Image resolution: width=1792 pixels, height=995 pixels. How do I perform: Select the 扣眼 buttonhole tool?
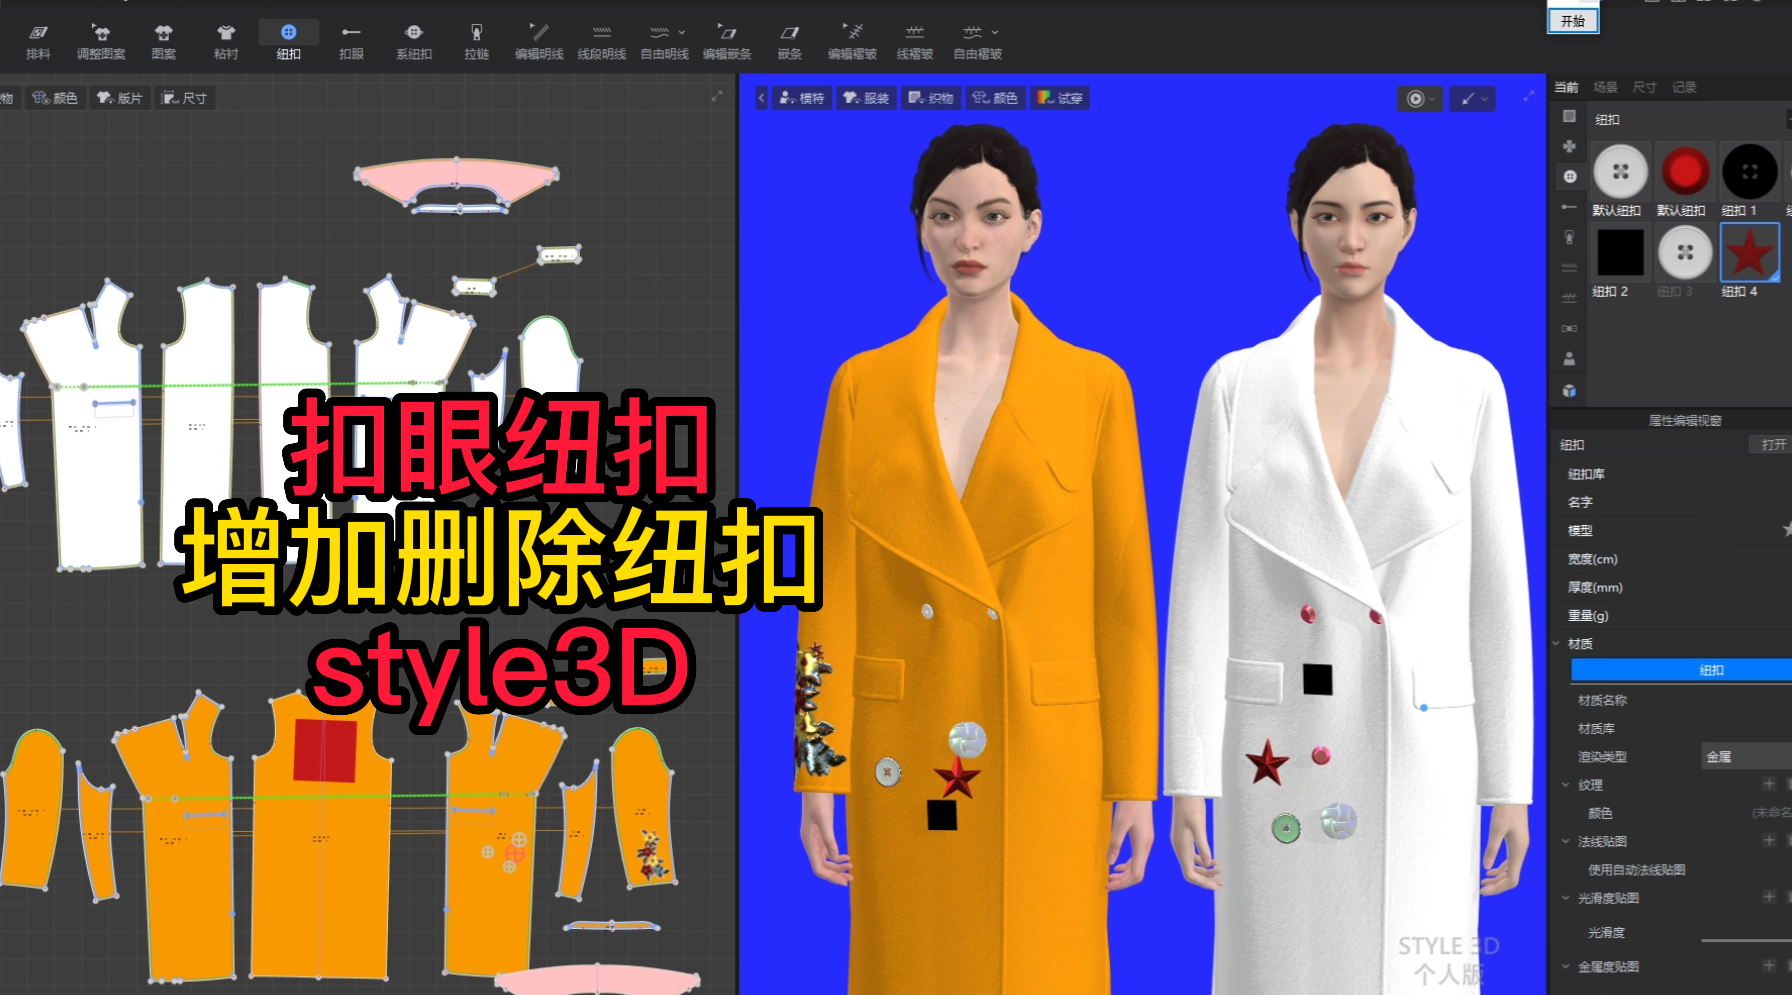[351, 42]
